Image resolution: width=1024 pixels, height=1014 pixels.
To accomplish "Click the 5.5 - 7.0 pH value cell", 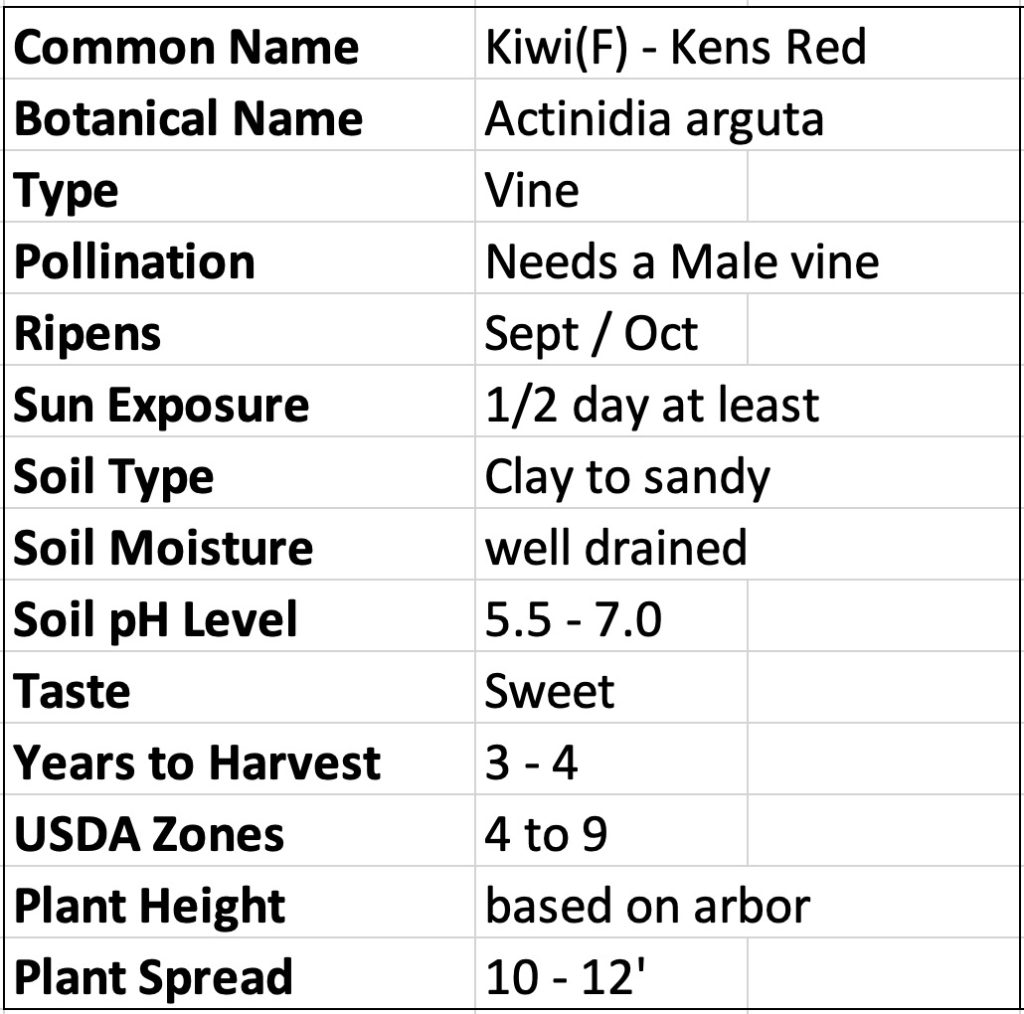I will pyautogui.click(x=573, y=620).
